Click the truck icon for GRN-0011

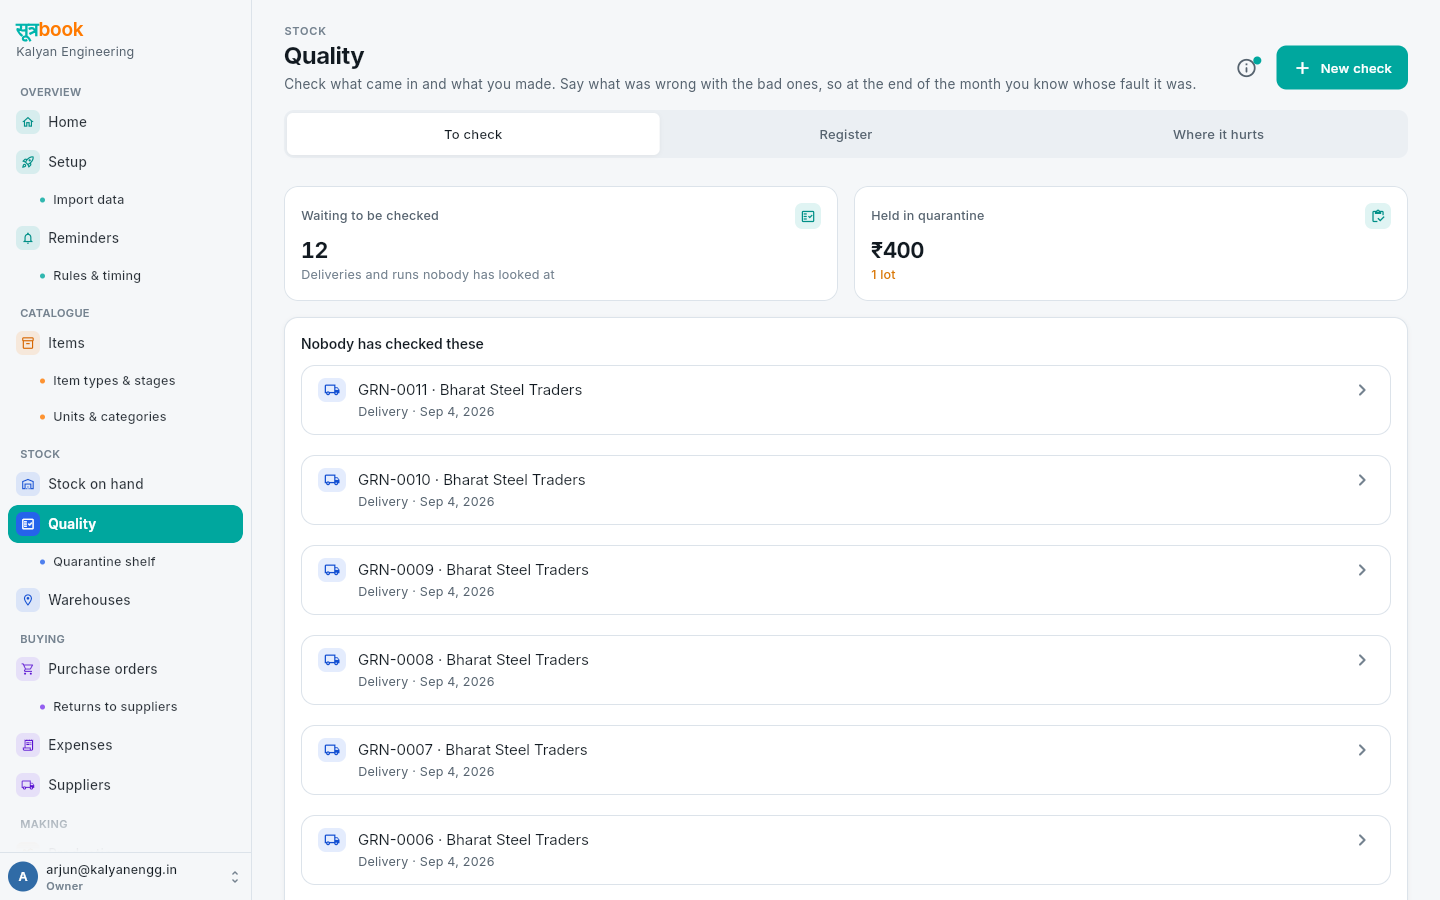point(332,390)
